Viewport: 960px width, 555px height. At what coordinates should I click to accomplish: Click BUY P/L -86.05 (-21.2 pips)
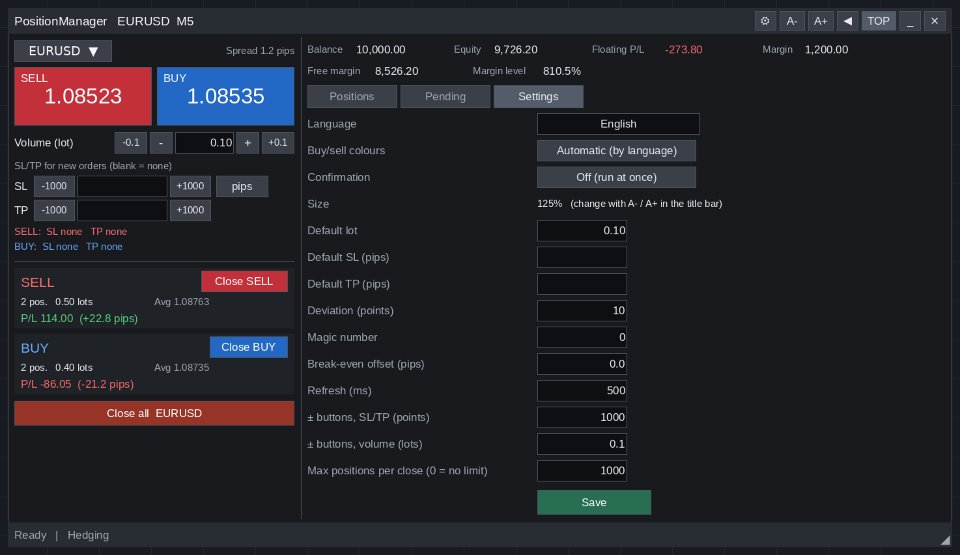point(77,384)
